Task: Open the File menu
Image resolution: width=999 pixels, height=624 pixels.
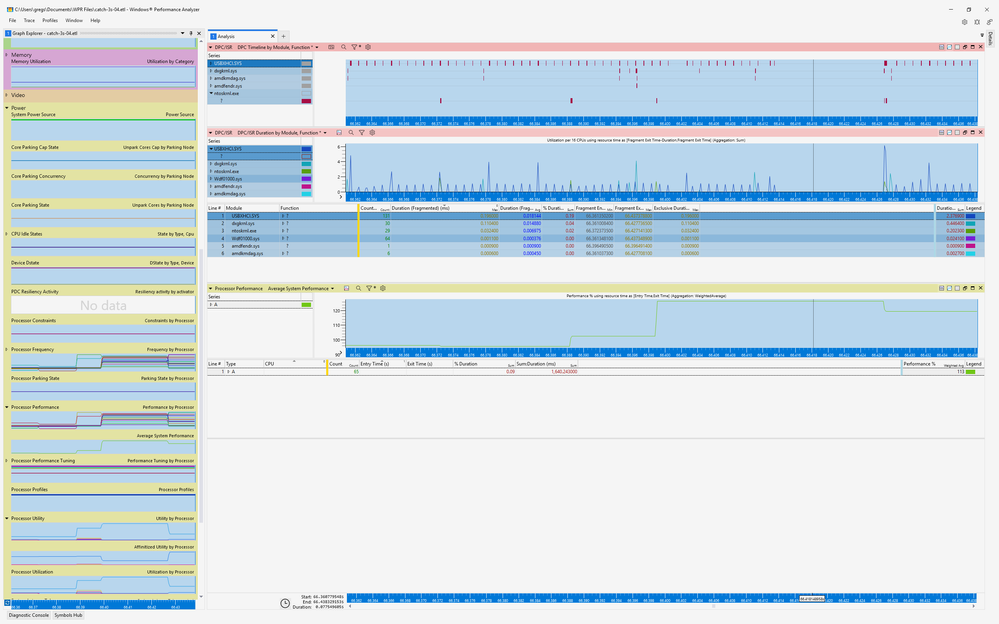Action: click(12, 20)
